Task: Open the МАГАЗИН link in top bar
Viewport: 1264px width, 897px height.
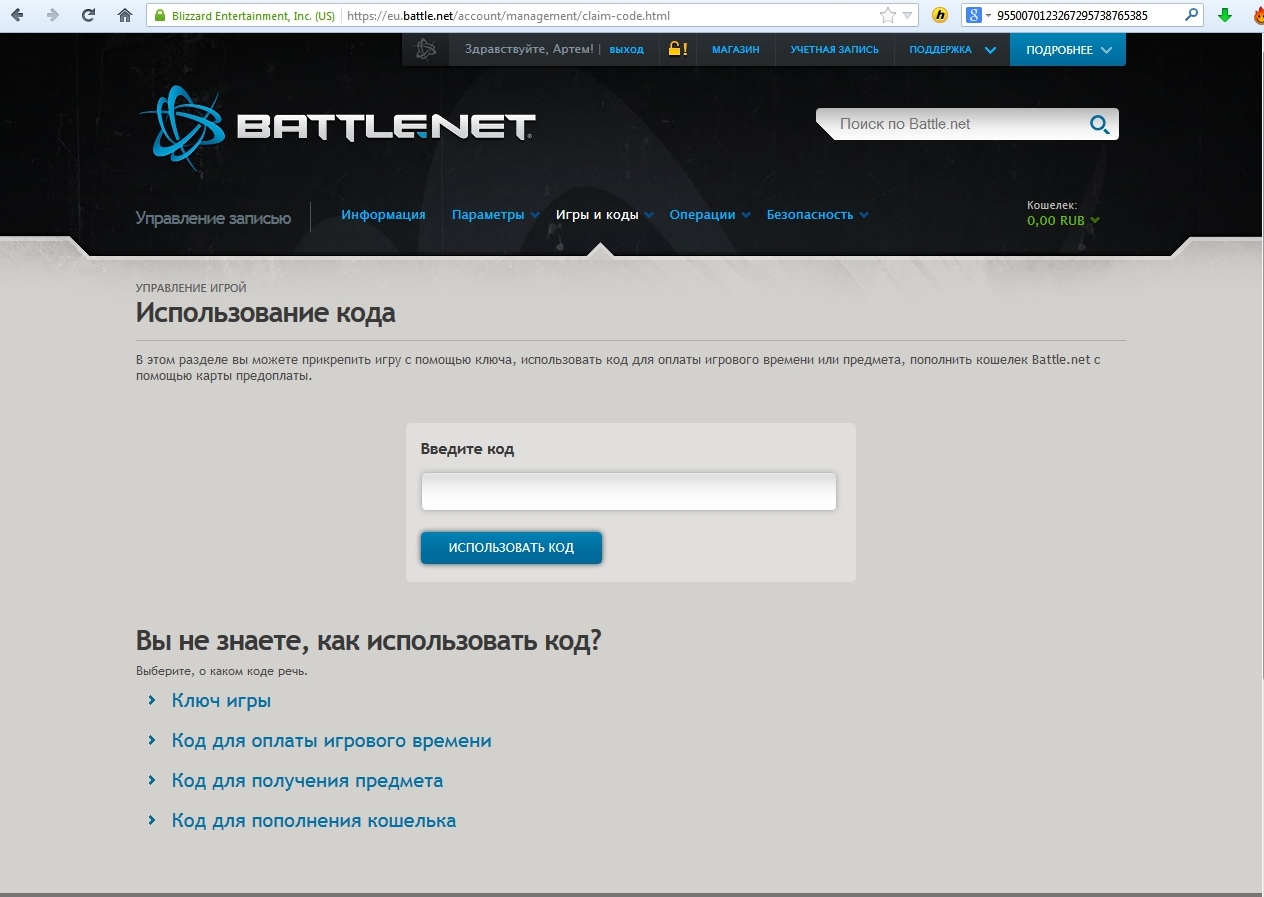Action: [x=735, y=50]
